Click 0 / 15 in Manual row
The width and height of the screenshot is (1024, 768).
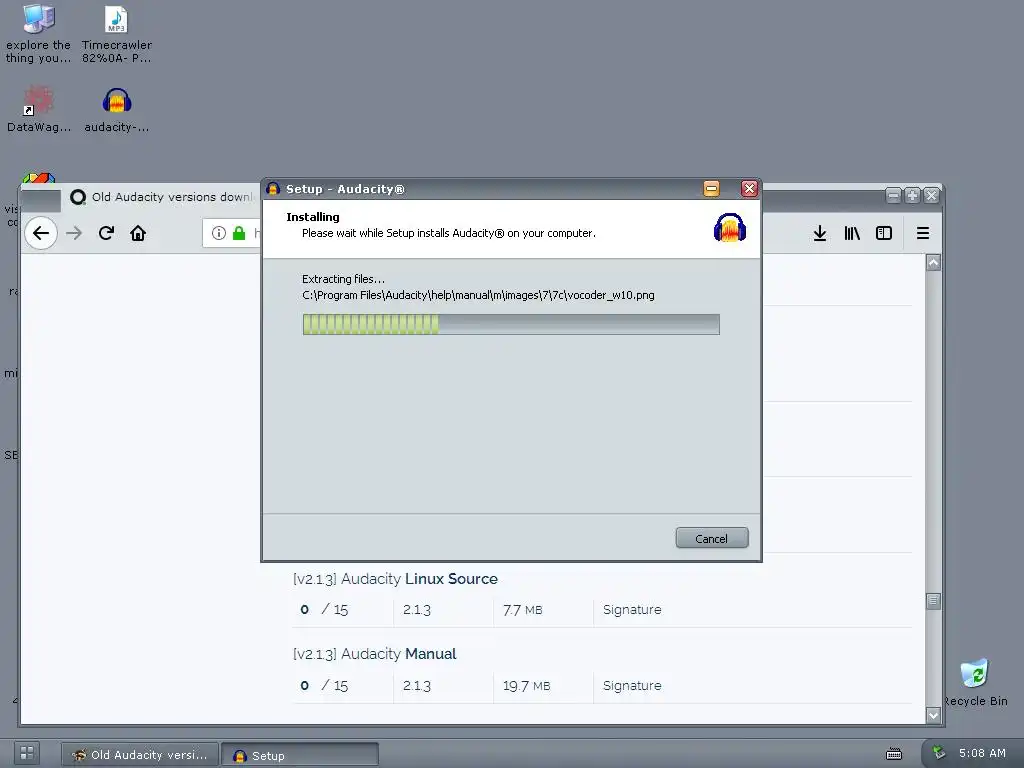[x=324, y=686]
